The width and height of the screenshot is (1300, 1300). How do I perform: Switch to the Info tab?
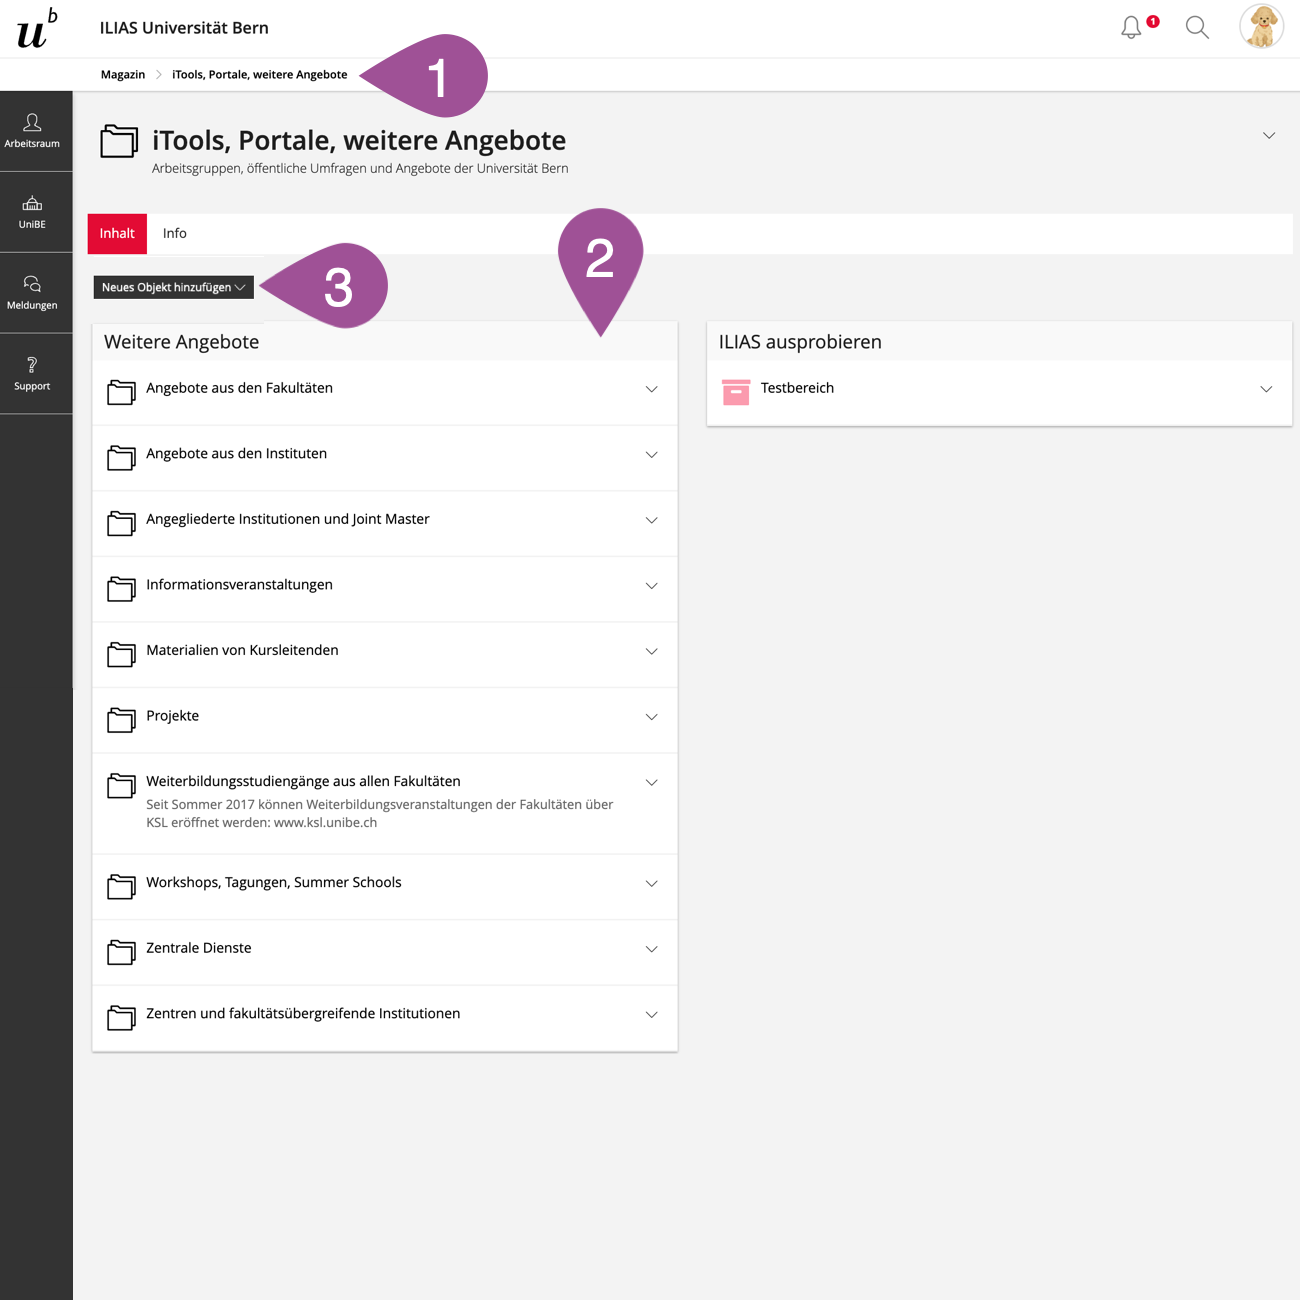point(175,234)
